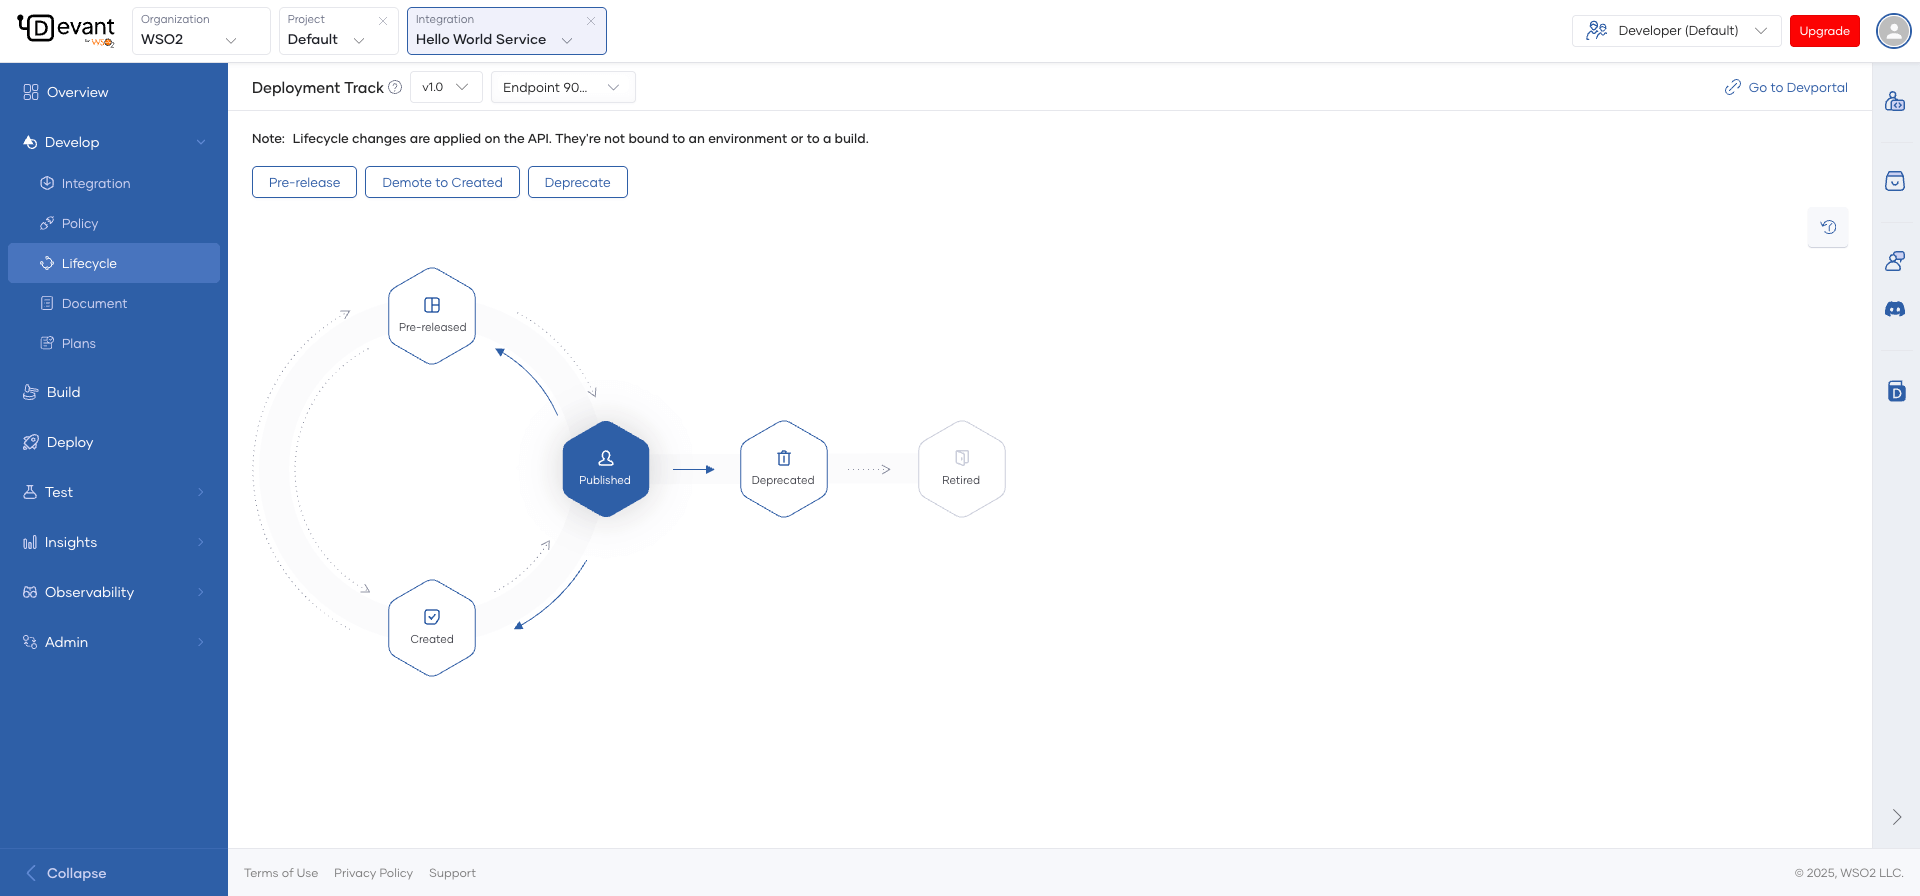Open the Overview menu item
Screen dimensions: 1920x896
pyautogui.click(x=77, y=92)
